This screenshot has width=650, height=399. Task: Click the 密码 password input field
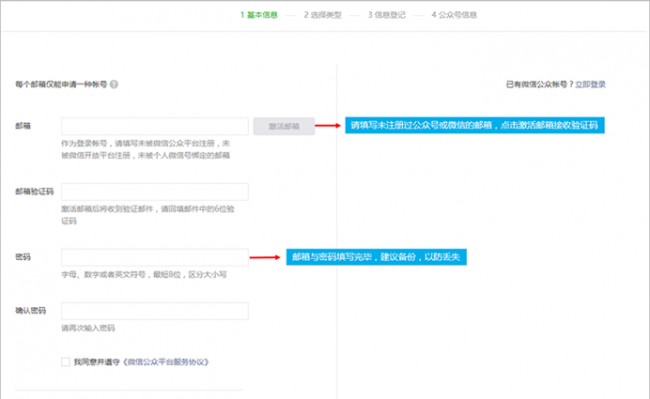[155, 257]
